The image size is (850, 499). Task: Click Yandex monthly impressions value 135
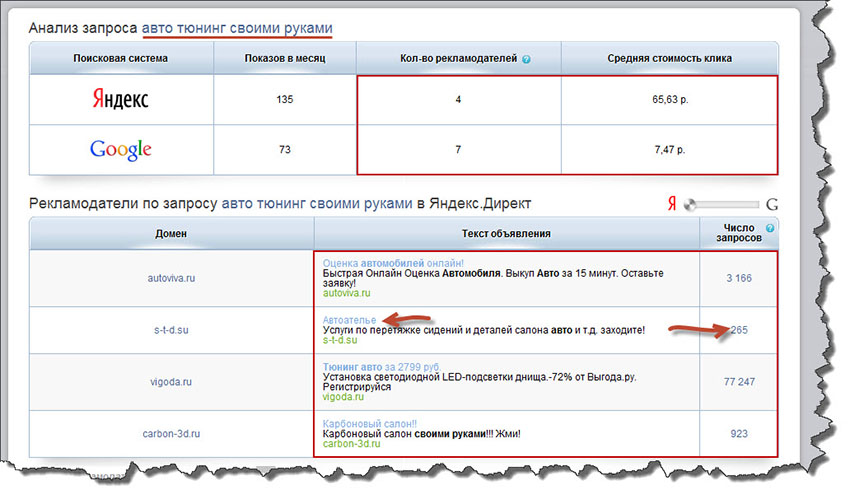pos(285,100)
